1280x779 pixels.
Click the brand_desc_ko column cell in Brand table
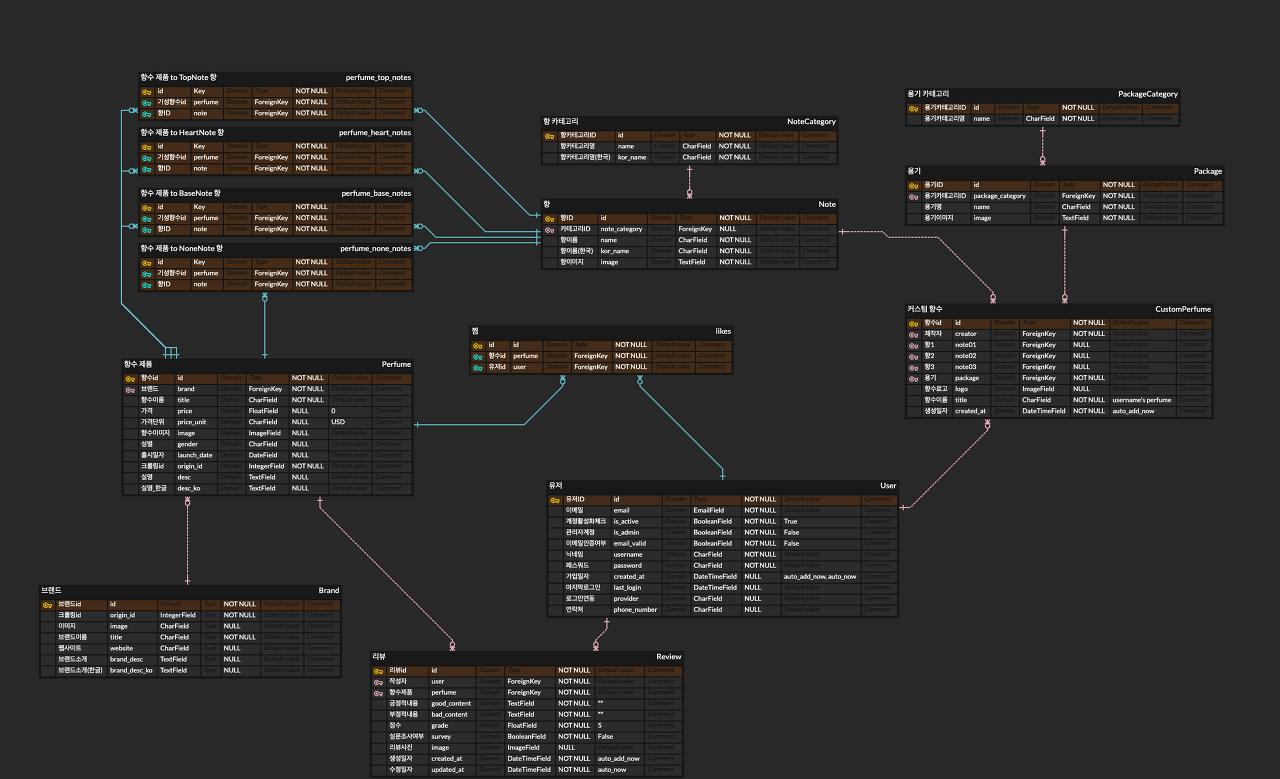click(x=131, y=670)
